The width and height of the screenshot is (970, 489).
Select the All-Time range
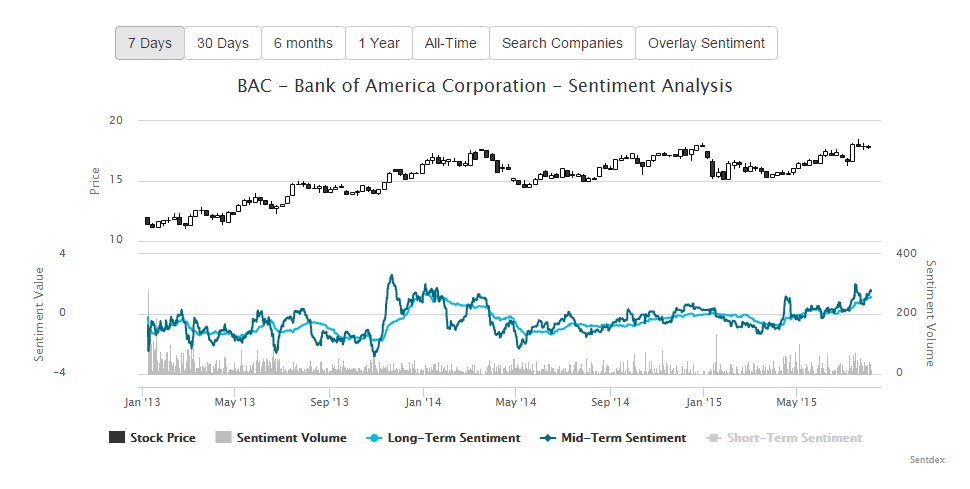pyautogui.click(x=450, y=43)
